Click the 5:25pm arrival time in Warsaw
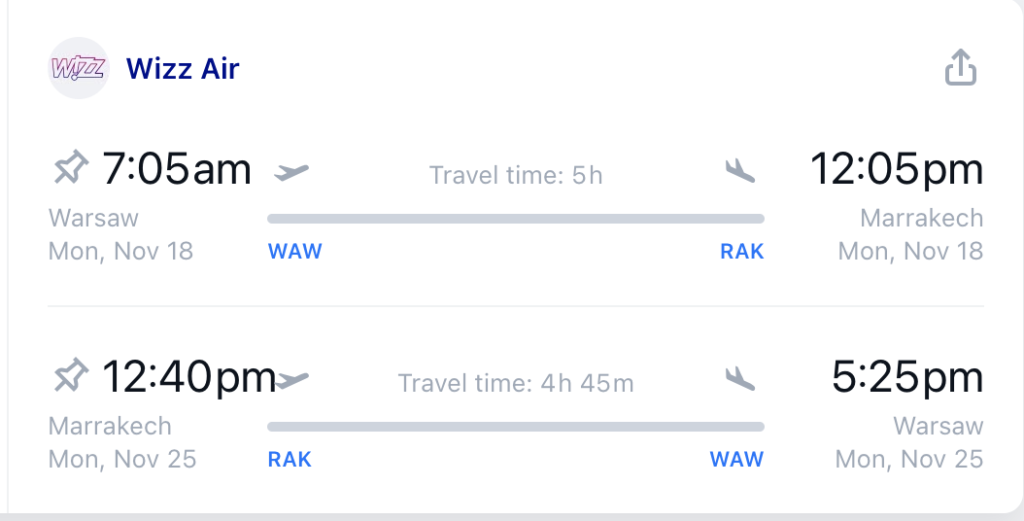 tap(907, 377)
